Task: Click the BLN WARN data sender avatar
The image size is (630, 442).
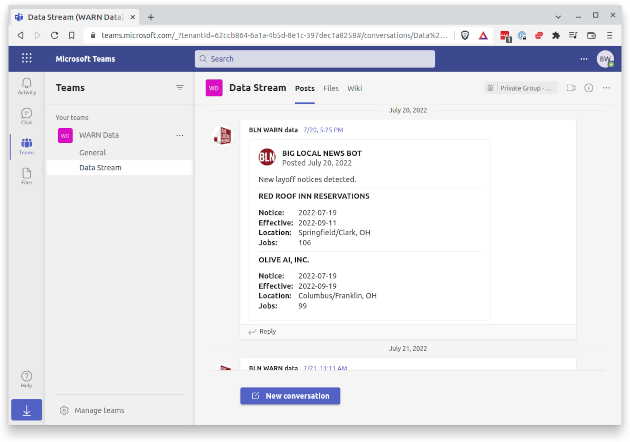Action: click(222, 135)
